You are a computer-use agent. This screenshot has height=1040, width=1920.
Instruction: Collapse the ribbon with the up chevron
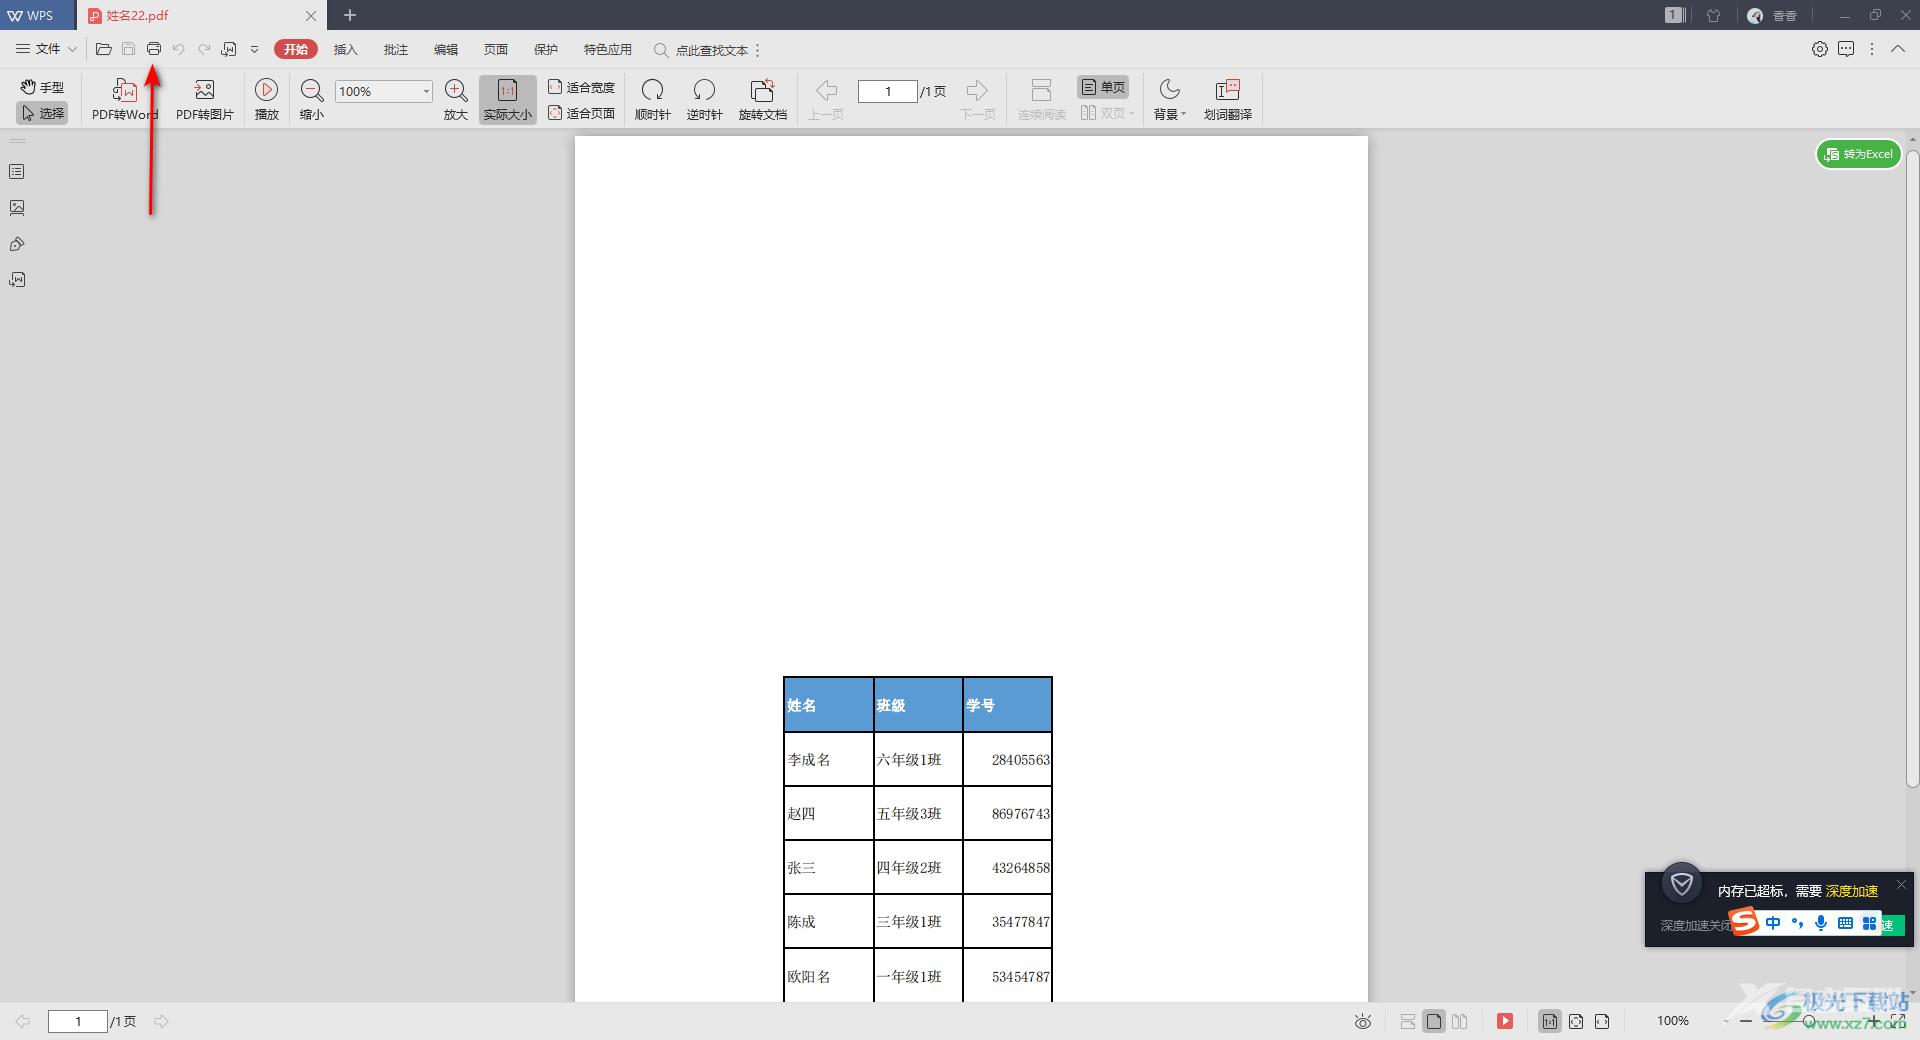(1898, 49)
